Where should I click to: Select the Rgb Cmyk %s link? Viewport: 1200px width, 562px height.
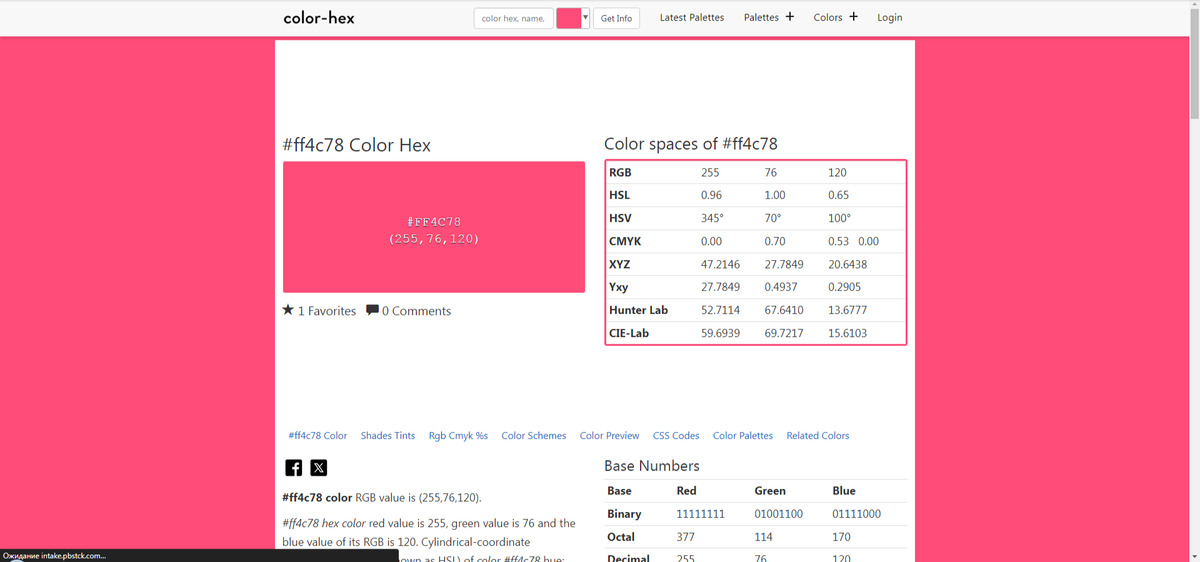coord(458,436)
